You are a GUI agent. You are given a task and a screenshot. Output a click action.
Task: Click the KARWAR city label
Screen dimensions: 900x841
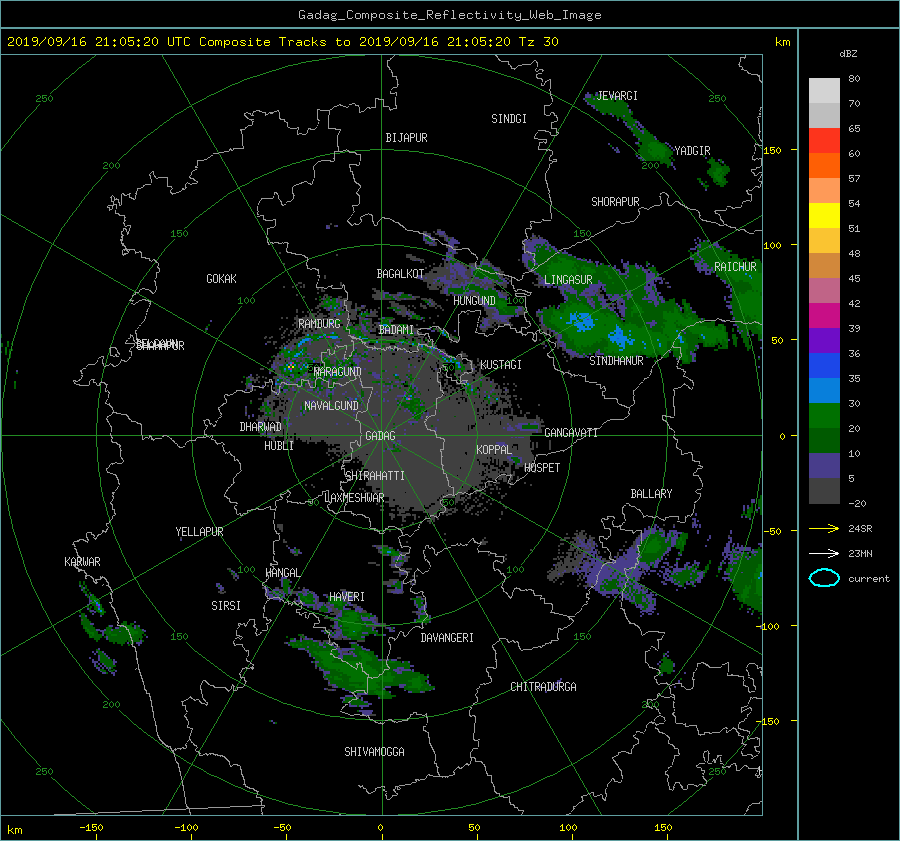coord(83,562)
